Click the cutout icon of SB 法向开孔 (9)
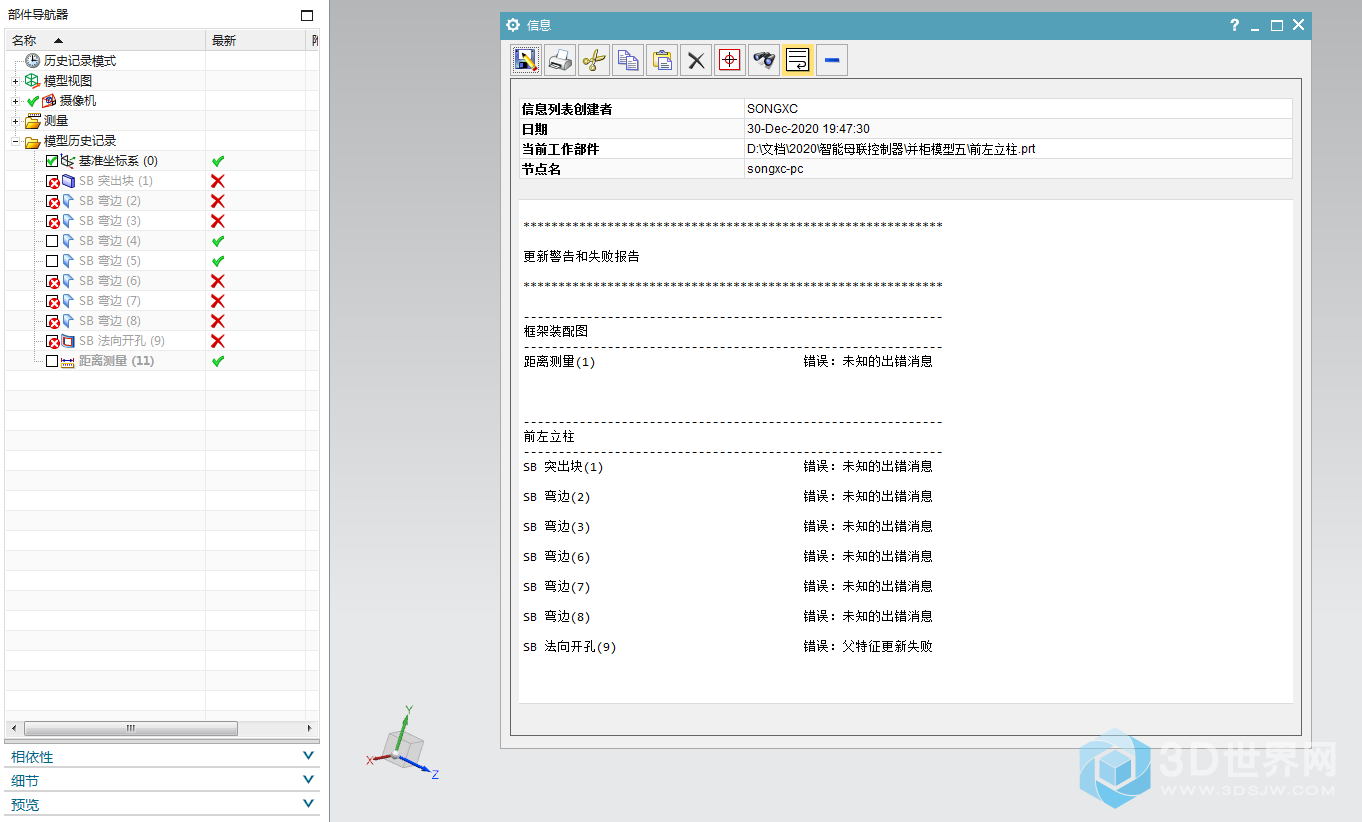This screenshot has width=1362, height=822. pos(68,341)
